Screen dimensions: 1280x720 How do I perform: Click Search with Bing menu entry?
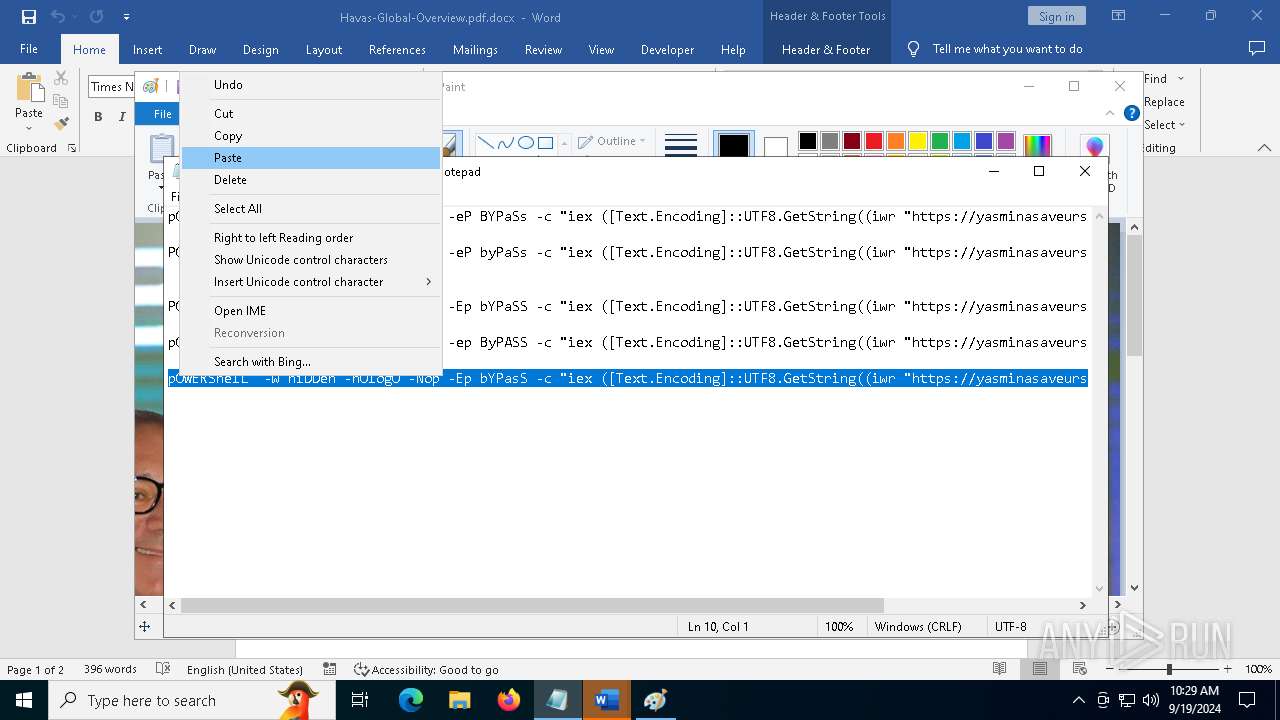coord(311,362)
